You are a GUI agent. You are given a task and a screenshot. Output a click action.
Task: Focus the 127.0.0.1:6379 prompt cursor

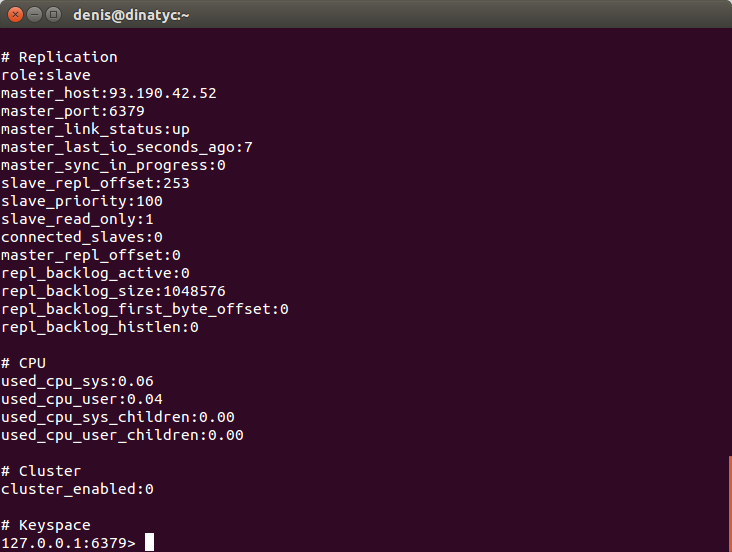click(x=149, y=542)
